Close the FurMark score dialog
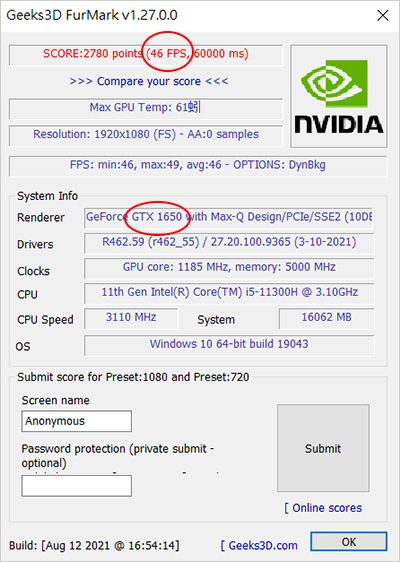 coord(383,15)
